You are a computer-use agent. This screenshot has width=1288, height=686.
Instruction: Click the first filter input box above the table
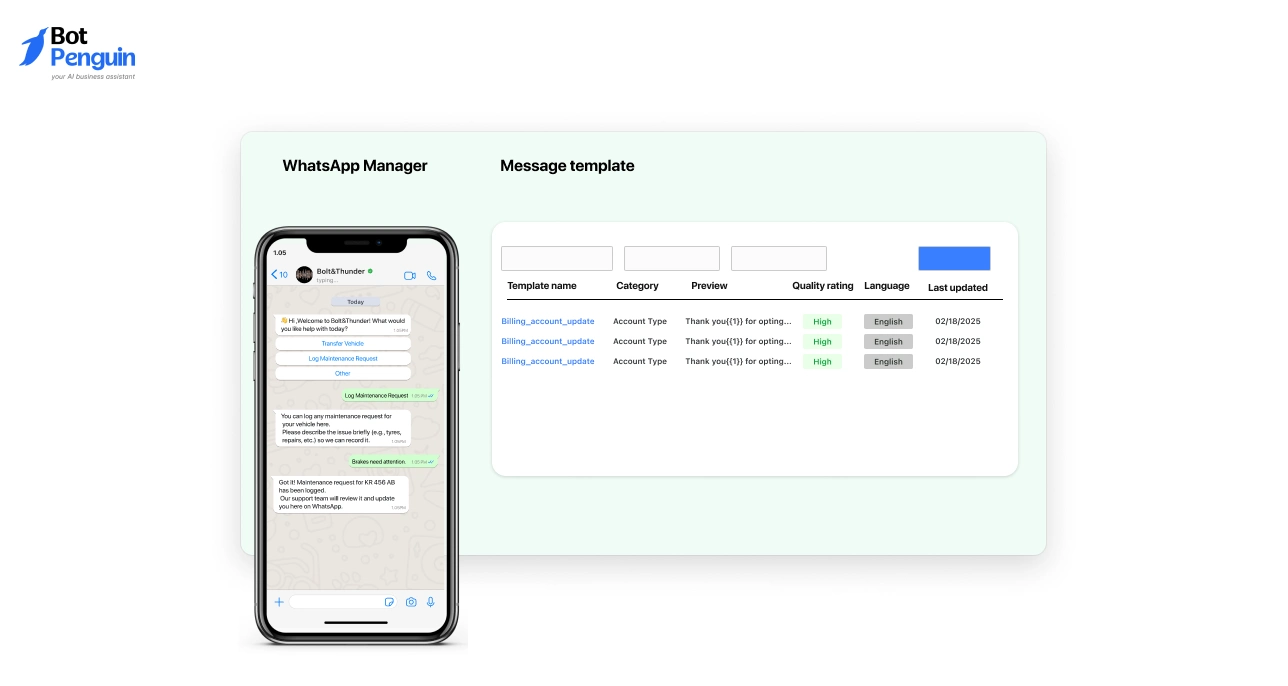click(556, 258)
